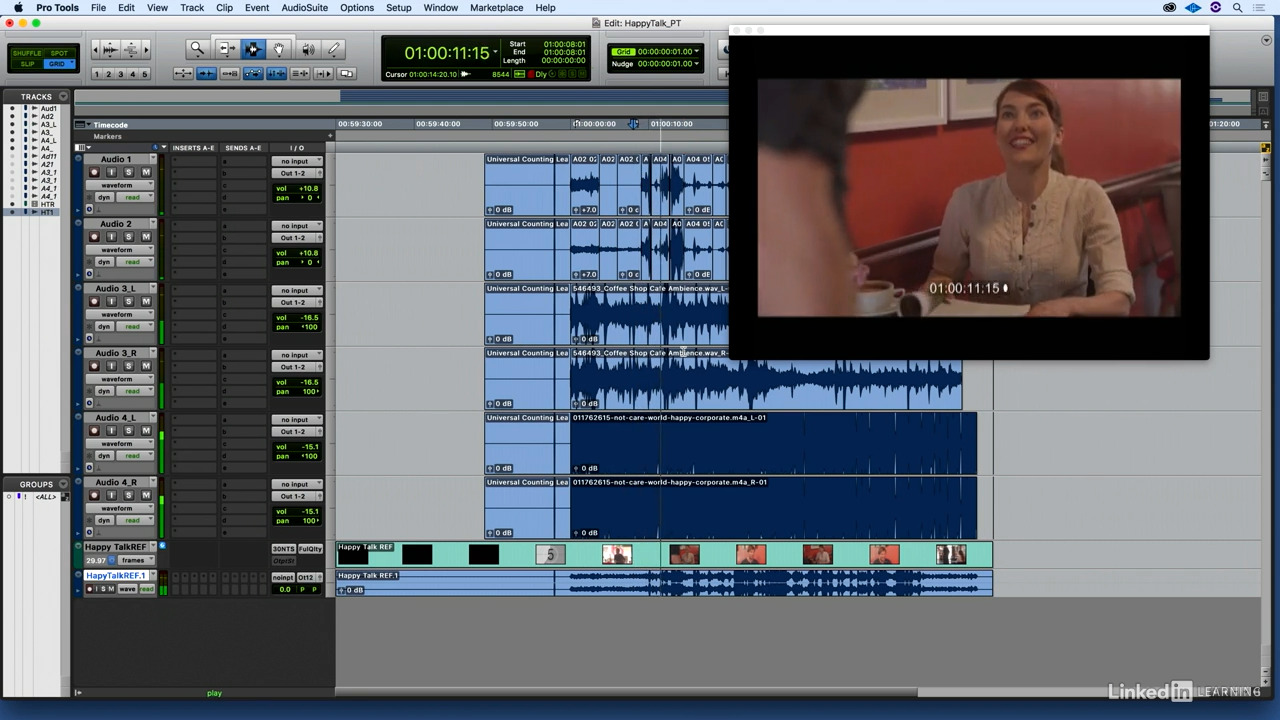Open the Grid value pop-up selector

tap(696, 51)
